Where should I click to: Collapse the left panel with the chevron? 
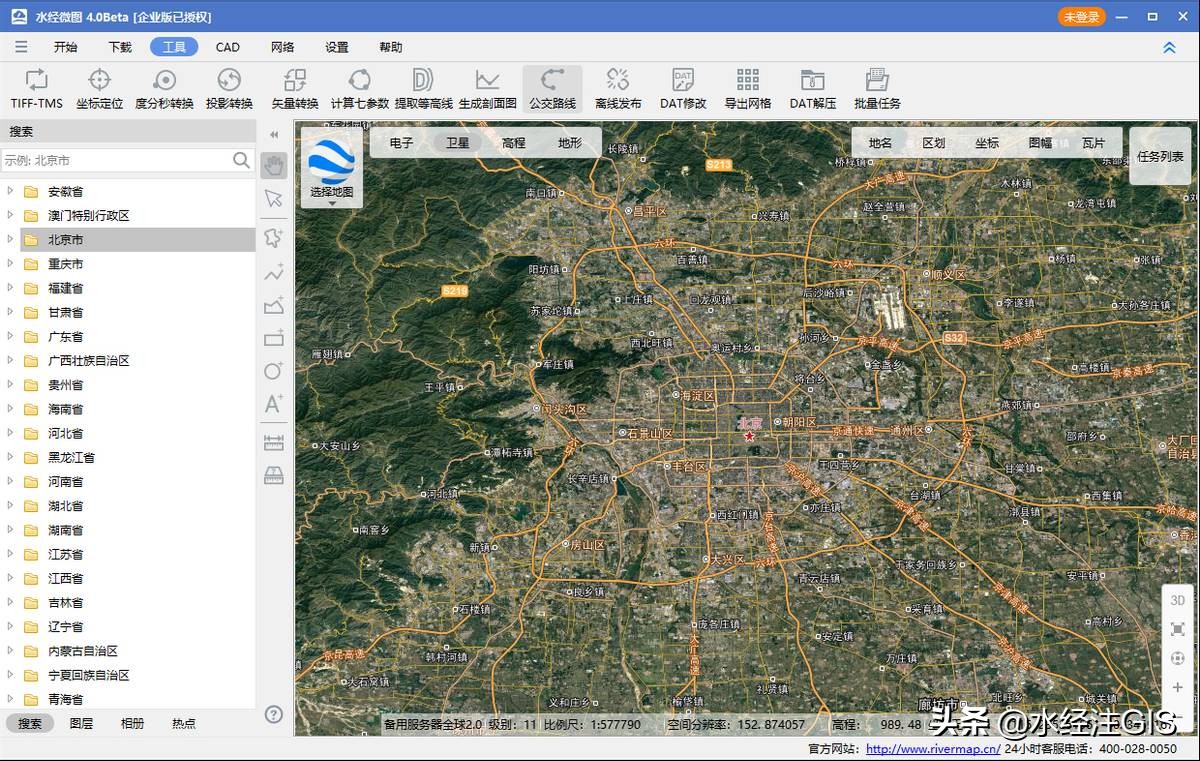click(x=273, y=133)
